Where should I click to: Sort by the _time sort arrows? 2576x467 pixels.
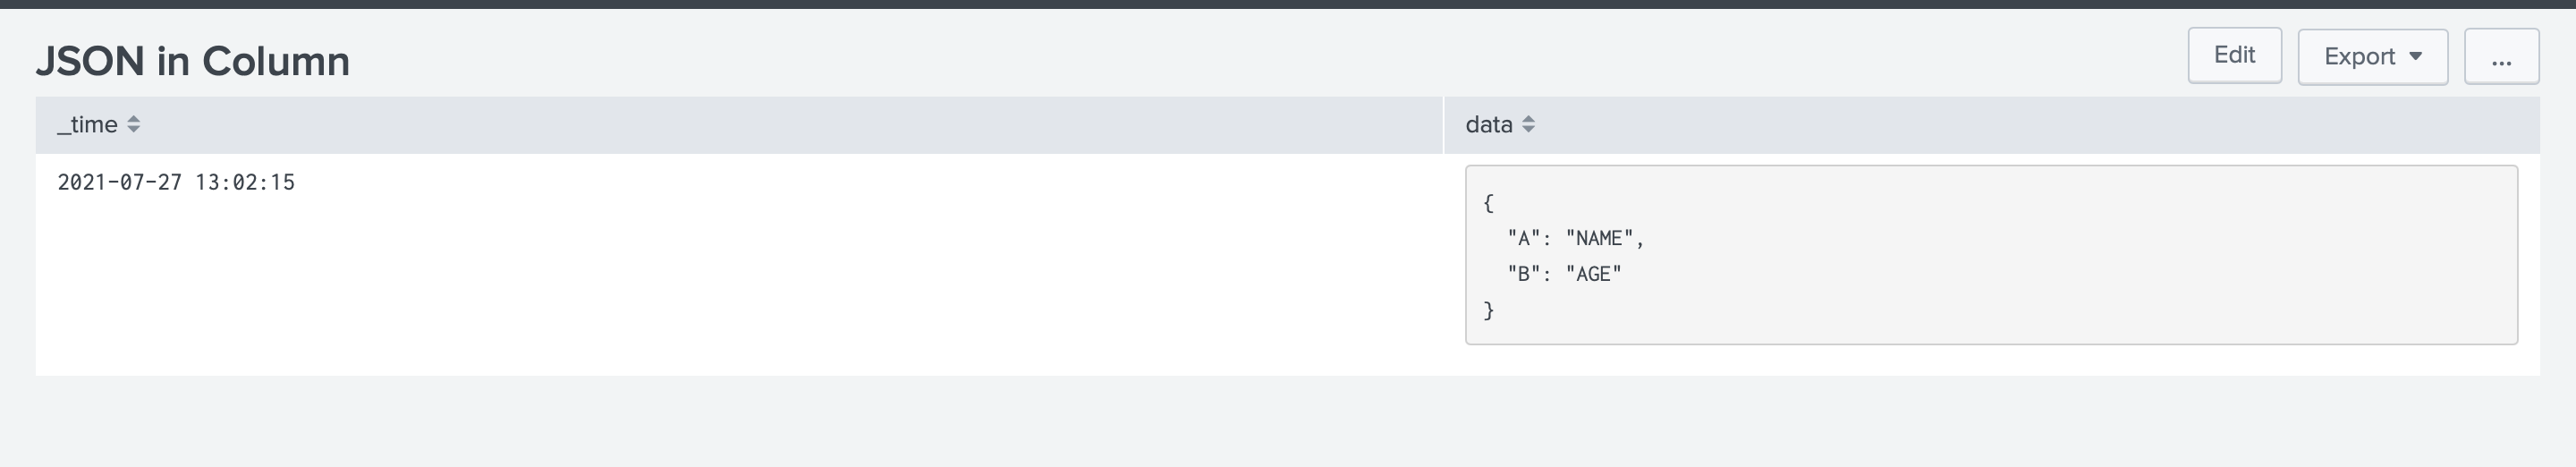(133, 124)
